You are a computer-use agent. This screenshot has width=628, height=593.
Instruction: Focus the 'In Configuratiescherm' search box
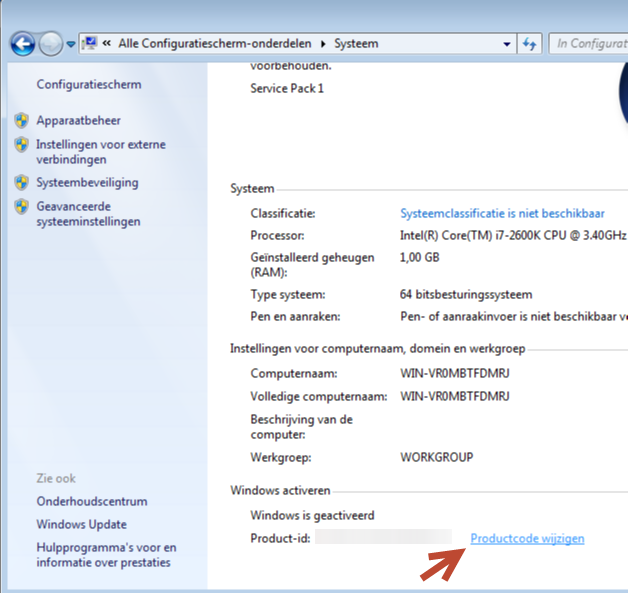pos(588,43)
